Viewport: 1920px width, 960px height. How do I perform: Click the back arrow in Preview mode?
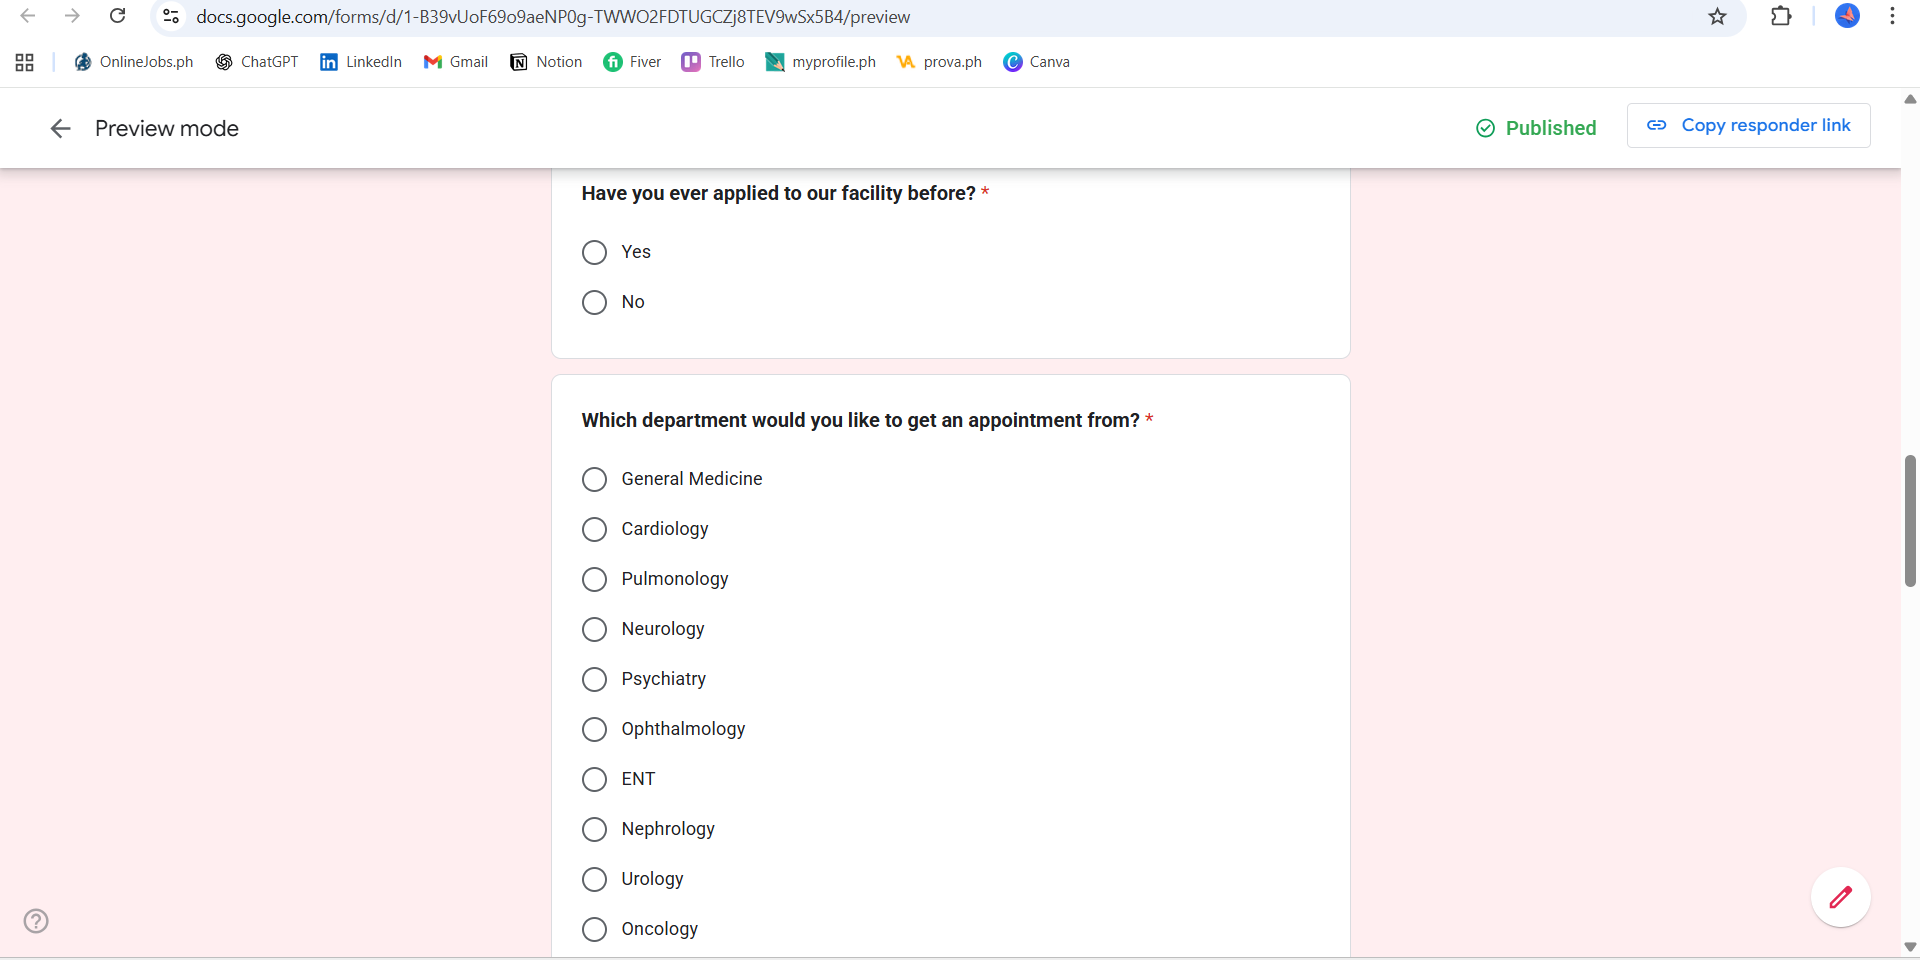pos(60,128)
